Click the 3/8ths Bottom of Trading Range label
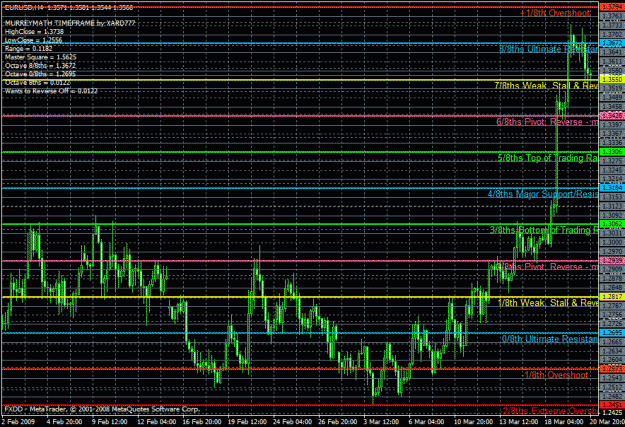Image resolution: width=625 pixels, height=427 pixels. point(544,230)
